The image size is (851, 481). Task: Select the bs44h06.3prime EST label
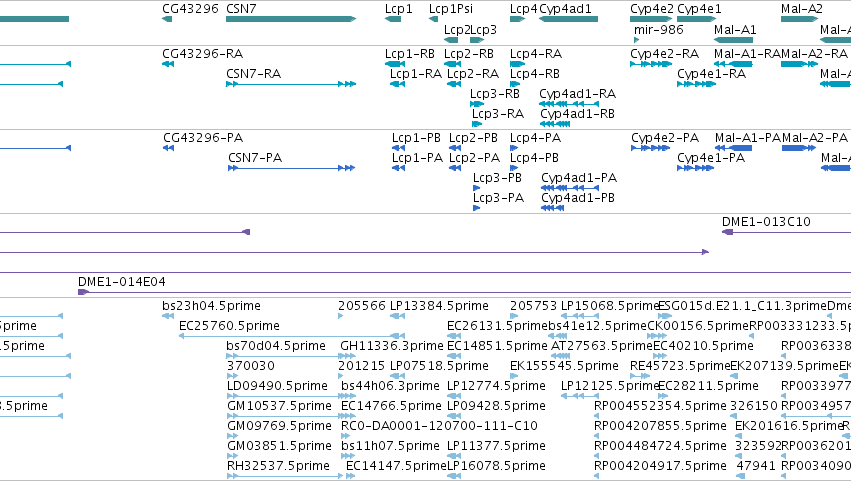(x=390, y=387)
